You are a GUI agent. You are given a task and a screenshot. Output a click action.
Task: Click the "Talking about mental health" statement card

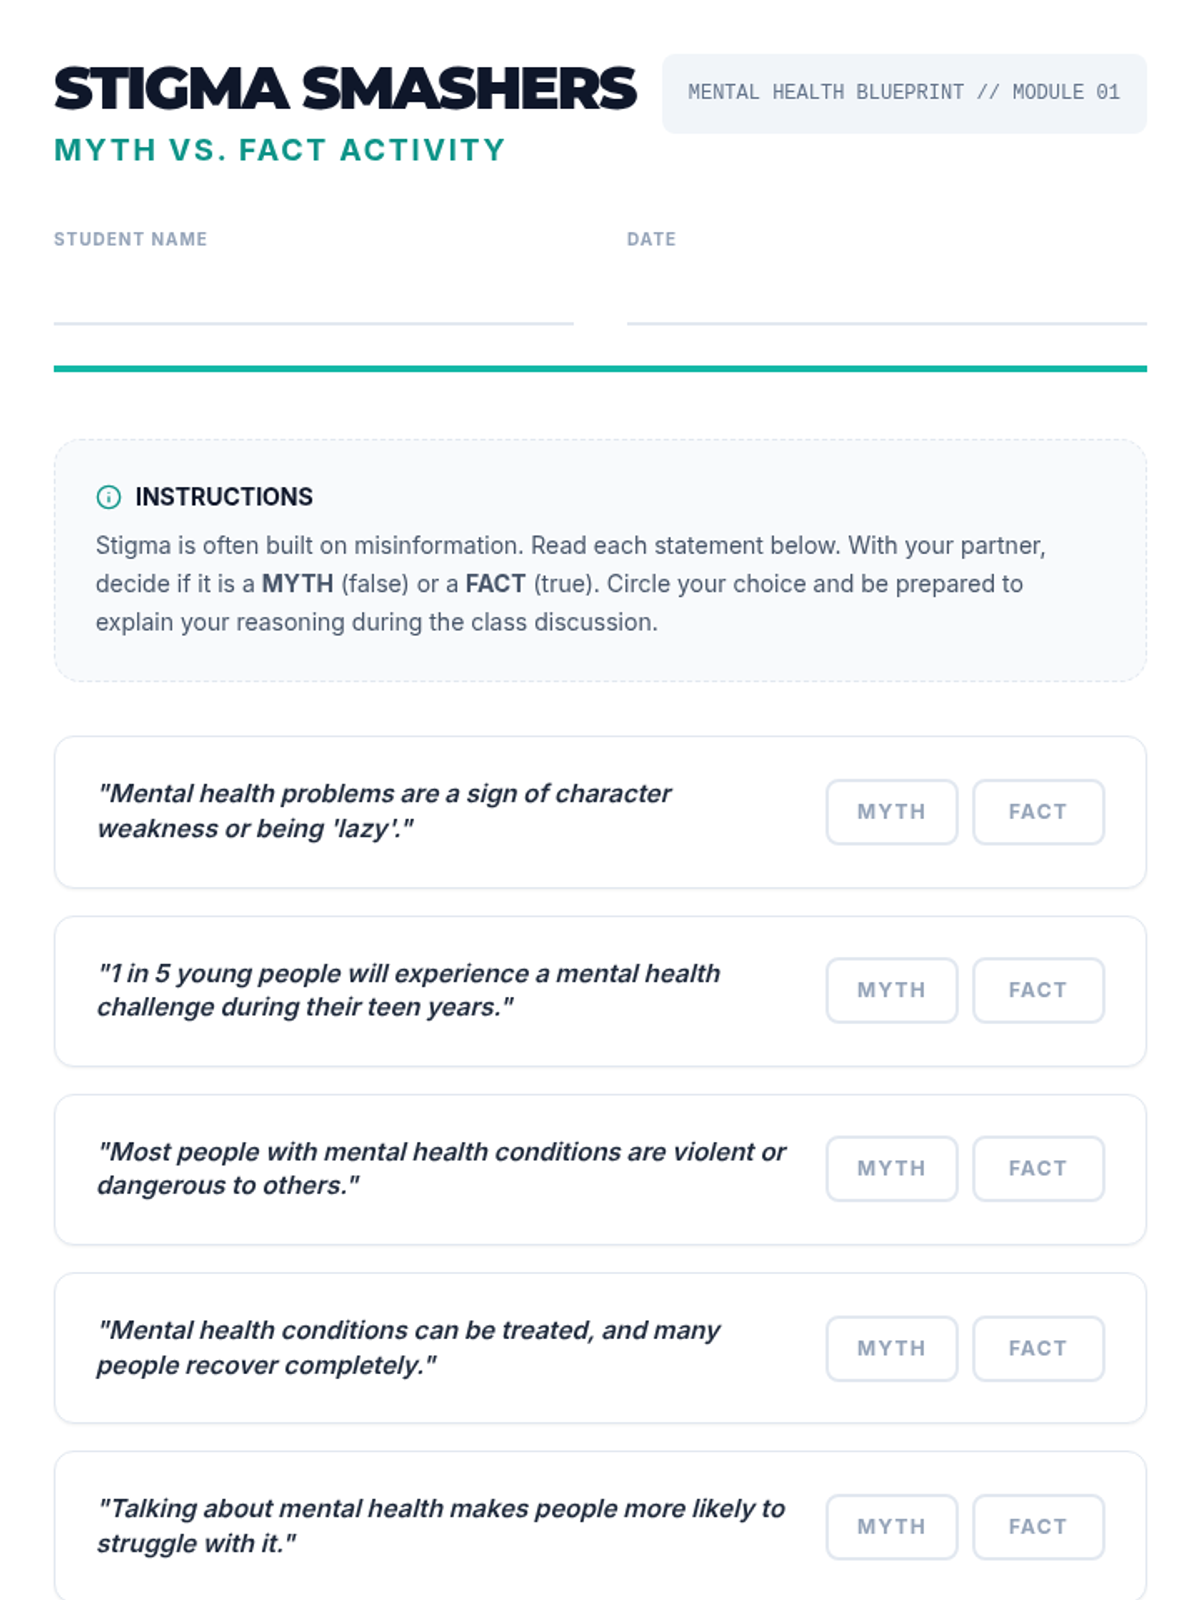(x=440, y=1526)
